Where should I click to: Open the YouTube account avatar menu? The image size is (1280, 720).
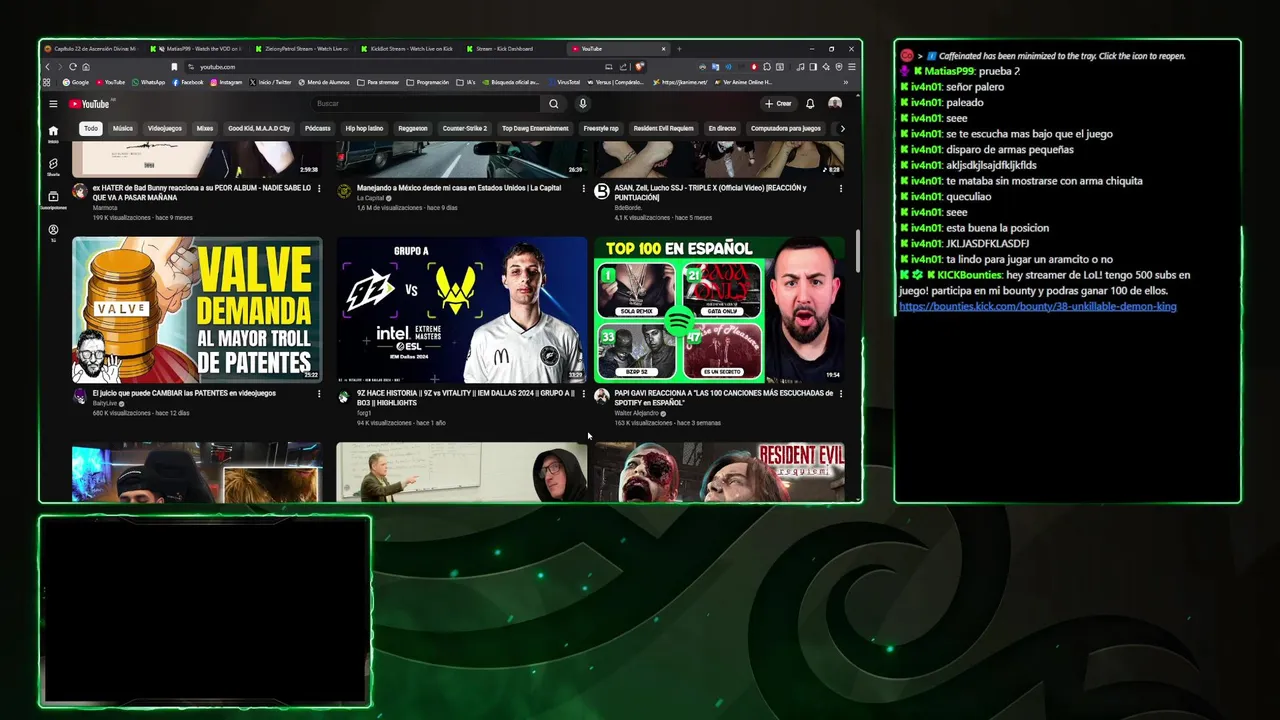pyautogui.click(x=835, y=104)
